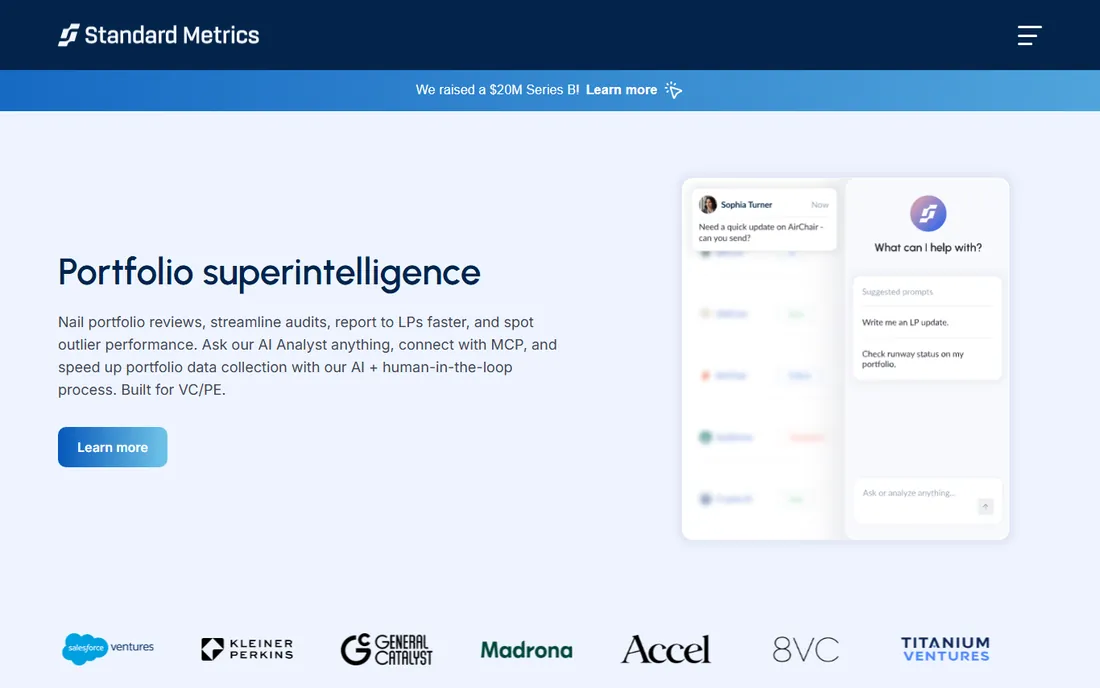Click the General Catalyst logo
Screen dimensions: 1100x688
click(387, 649)
